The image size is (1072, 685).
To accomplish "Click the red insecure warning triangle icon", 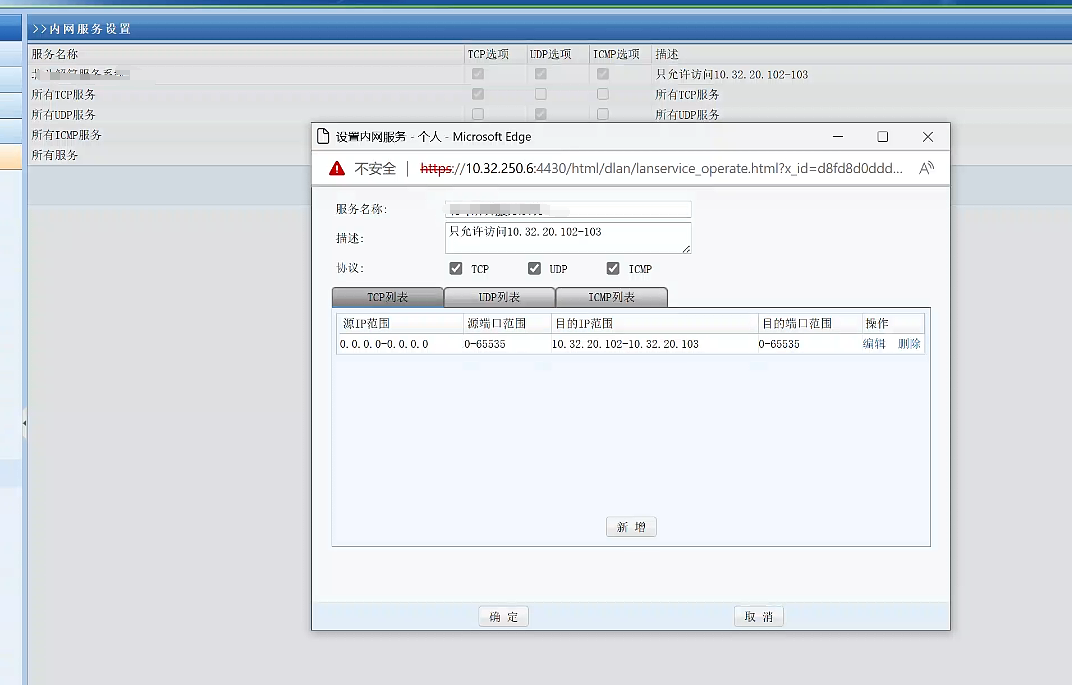I will click(x=337, y=169).
